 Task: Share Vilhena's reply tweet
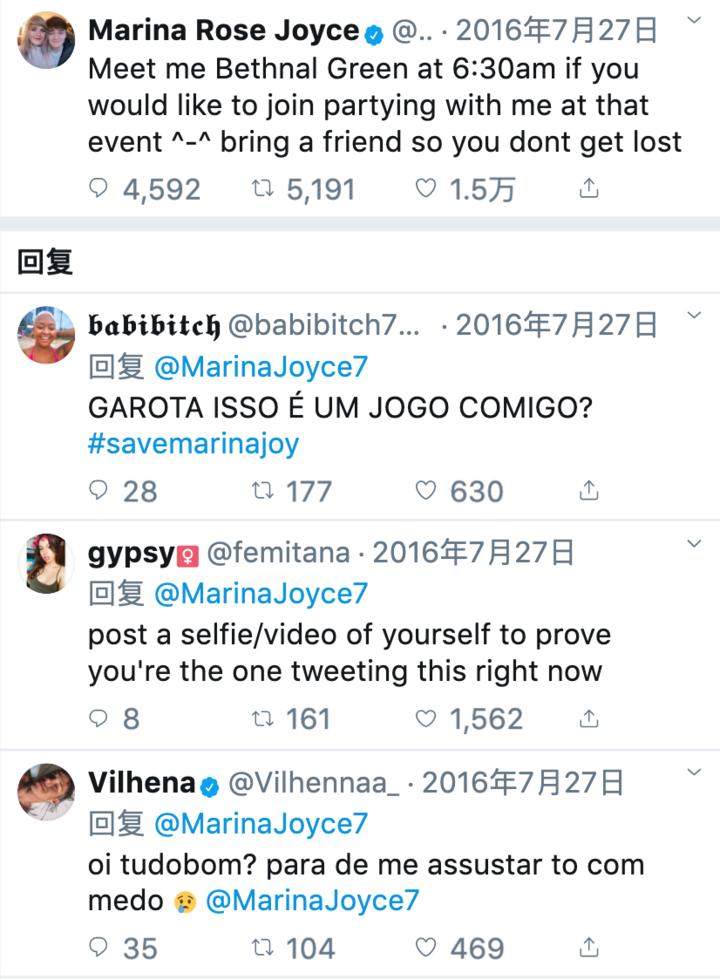[589, 947]
